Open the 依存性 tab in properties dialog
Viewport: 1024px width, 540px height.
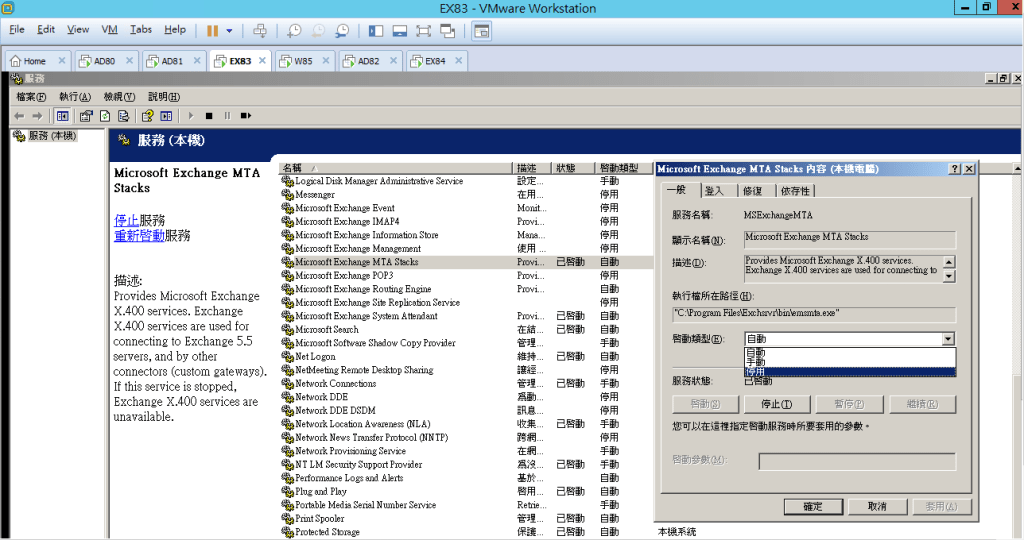click(x=796, y=191)
